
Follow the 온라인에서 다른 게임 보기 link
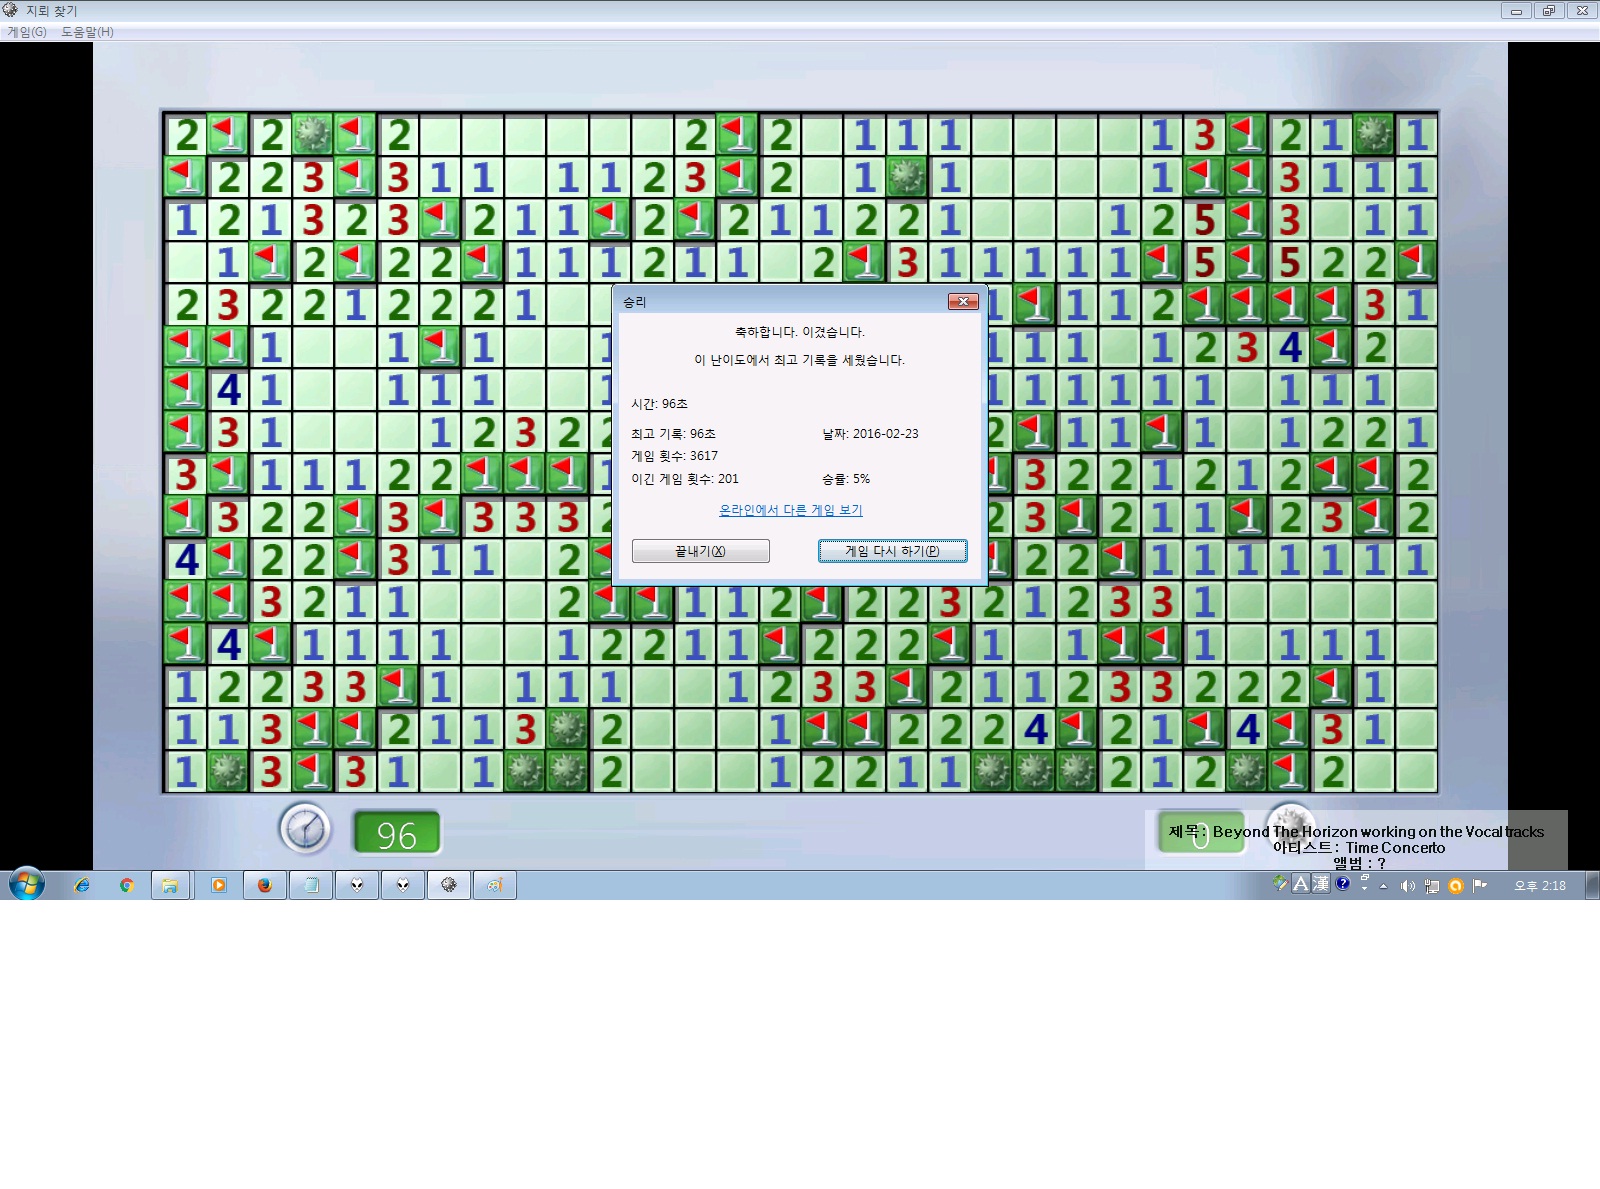coord(790,510)
